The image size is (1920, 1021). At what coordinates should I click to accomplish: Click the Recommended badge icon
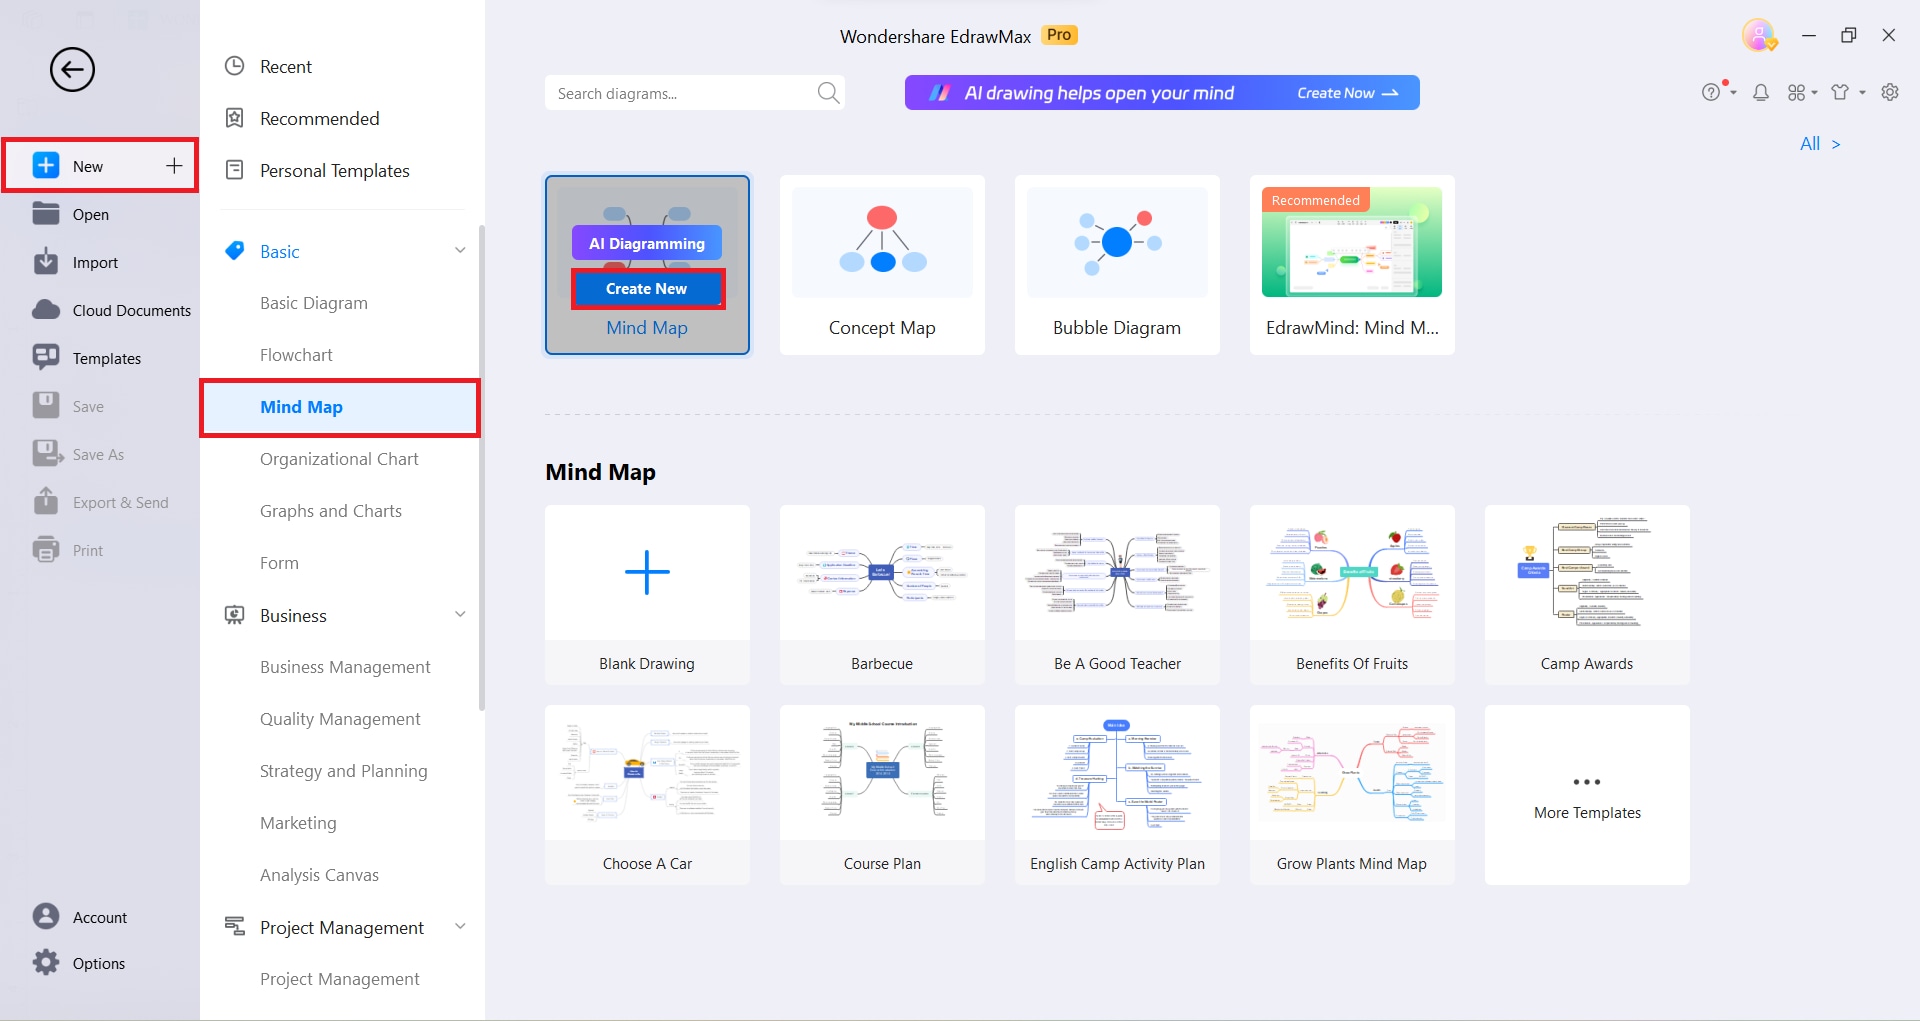click(x=235, y=118)
